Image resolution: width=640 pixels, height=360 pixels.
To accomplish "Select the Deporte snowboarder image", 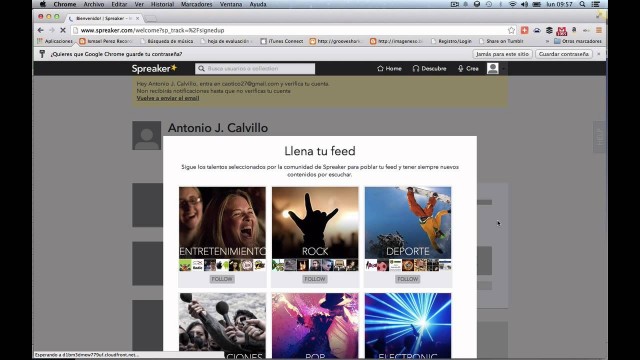I will pos(408,223).
